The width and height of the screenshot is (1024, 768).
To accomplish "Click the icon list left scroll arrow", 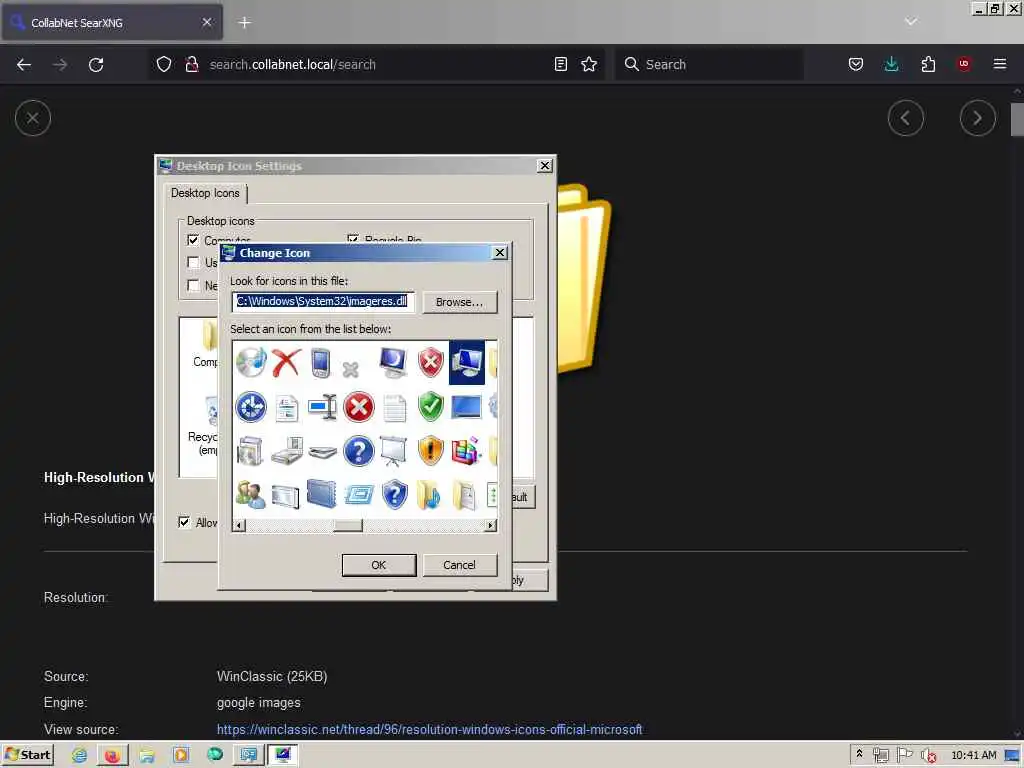I will click(x=240, y=525).
